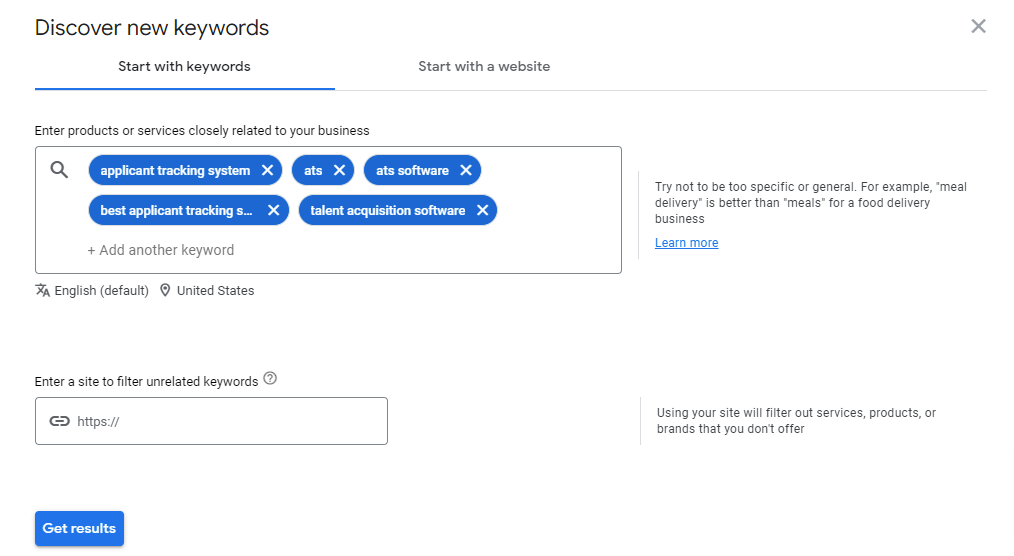
Task: Change the English (default) language setting
Action: pyautogui.click(x=101, y=291)
